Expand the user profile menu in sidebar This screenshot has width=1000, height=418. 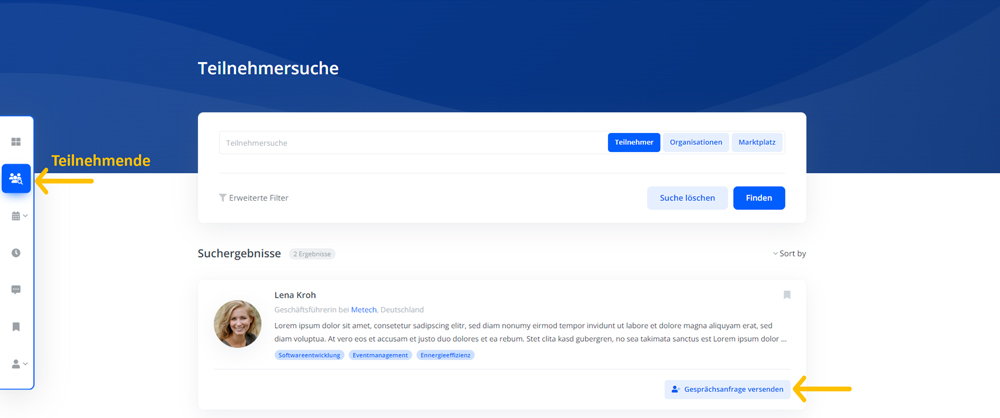[18, 364]
